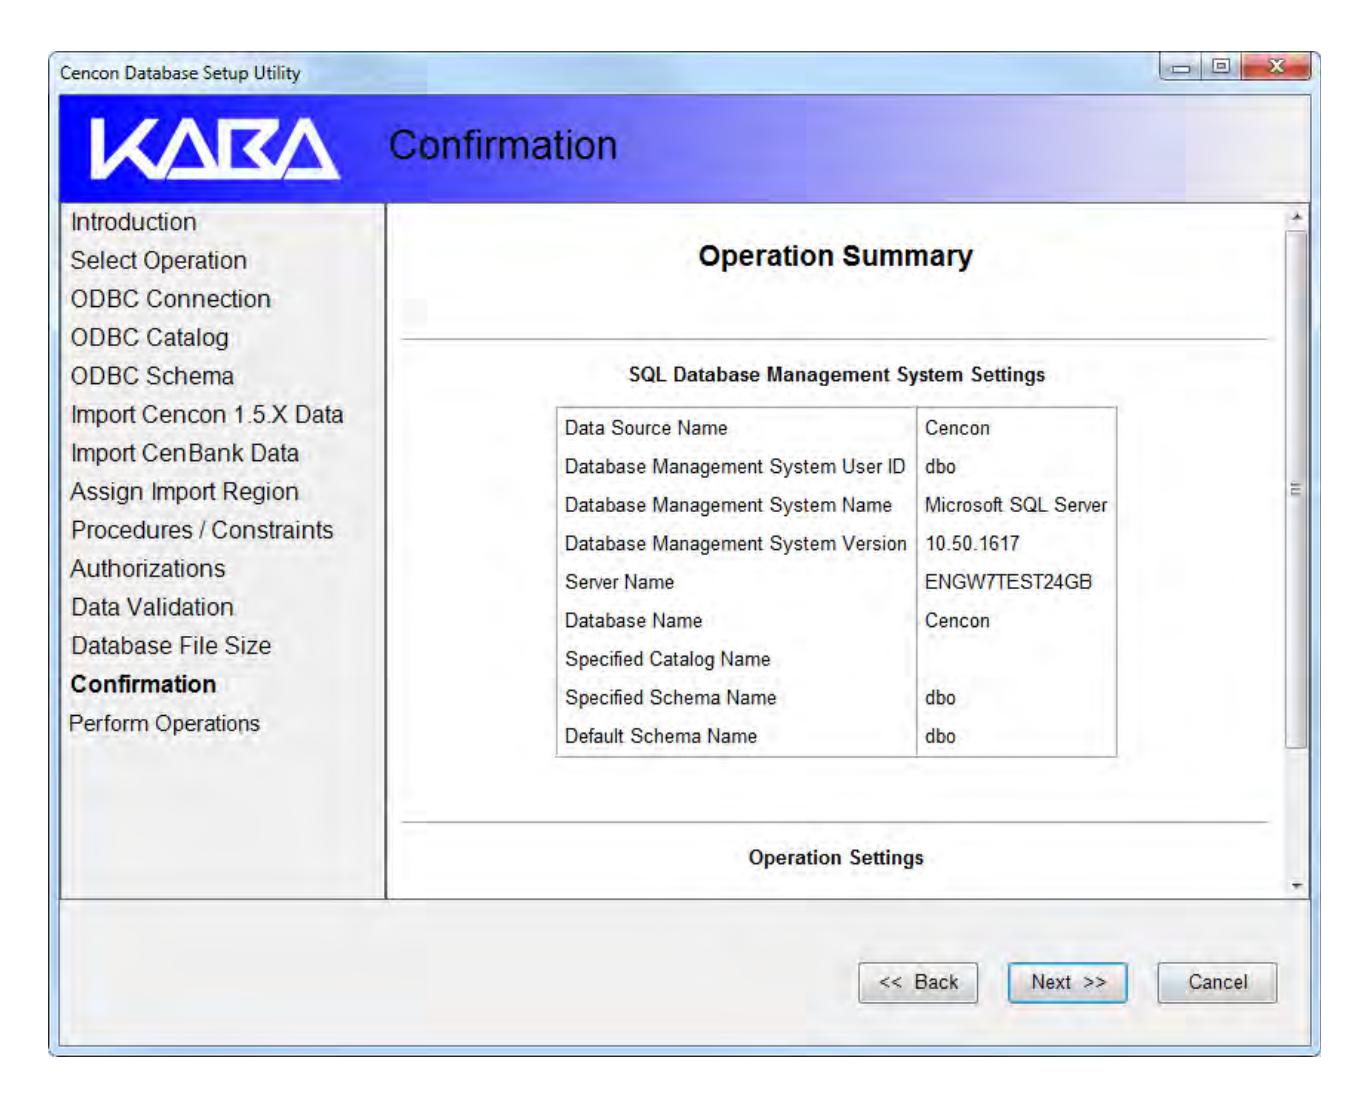
Task: Click the Specified Schema Name label
Action: pyautogui.click(x=670, y=698)
